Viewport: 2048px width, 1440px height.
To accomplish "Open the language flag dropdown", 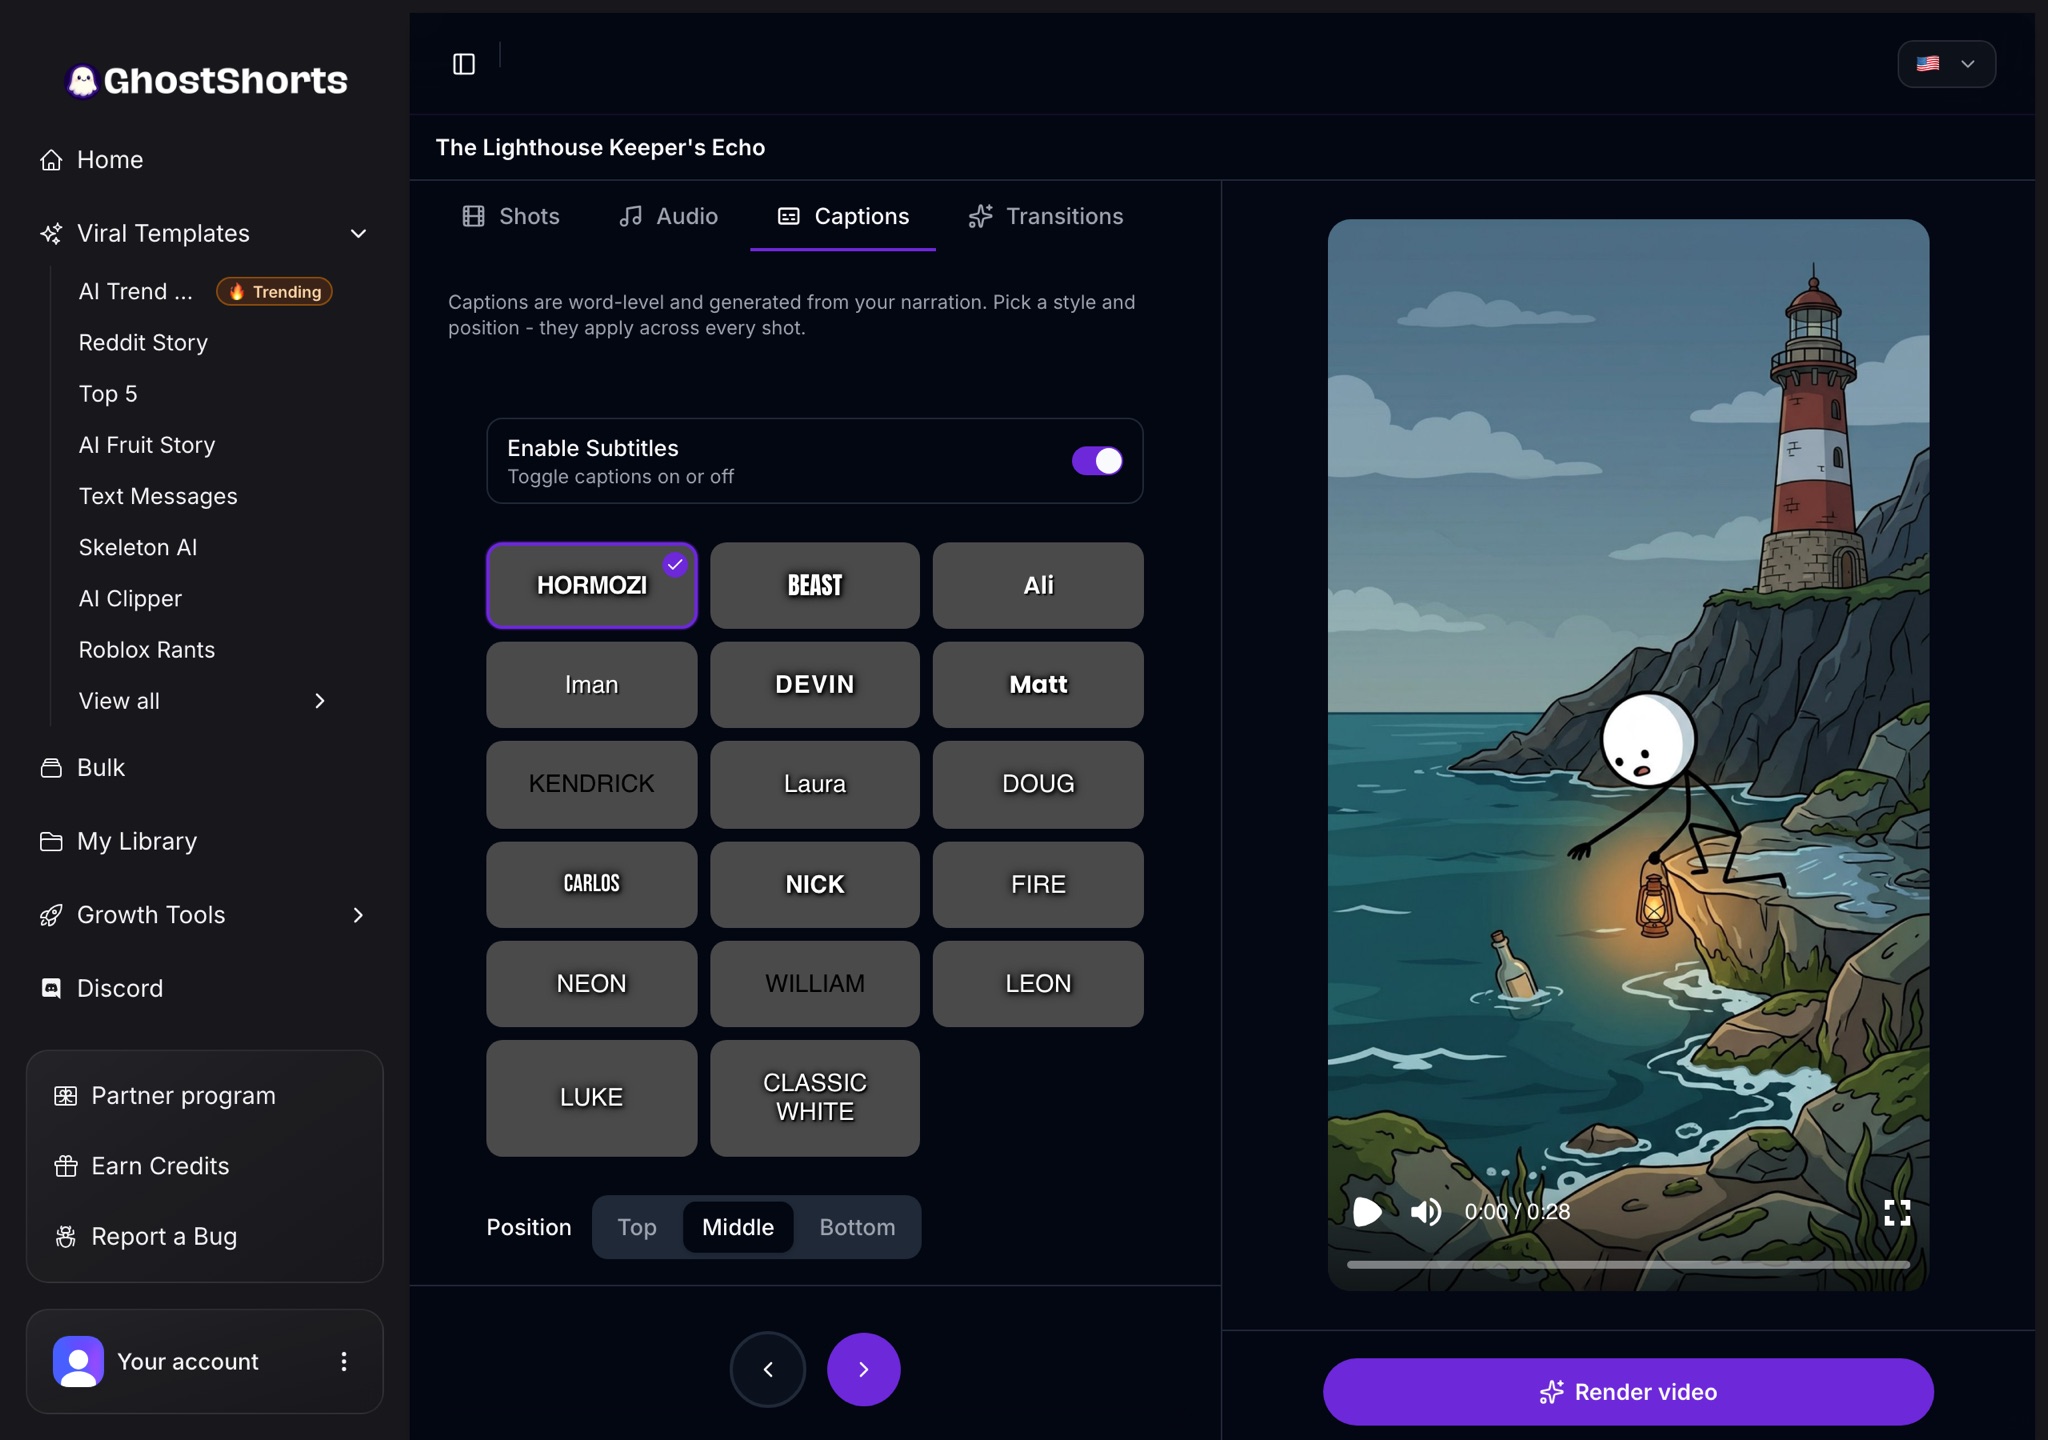I will 1946,64.
